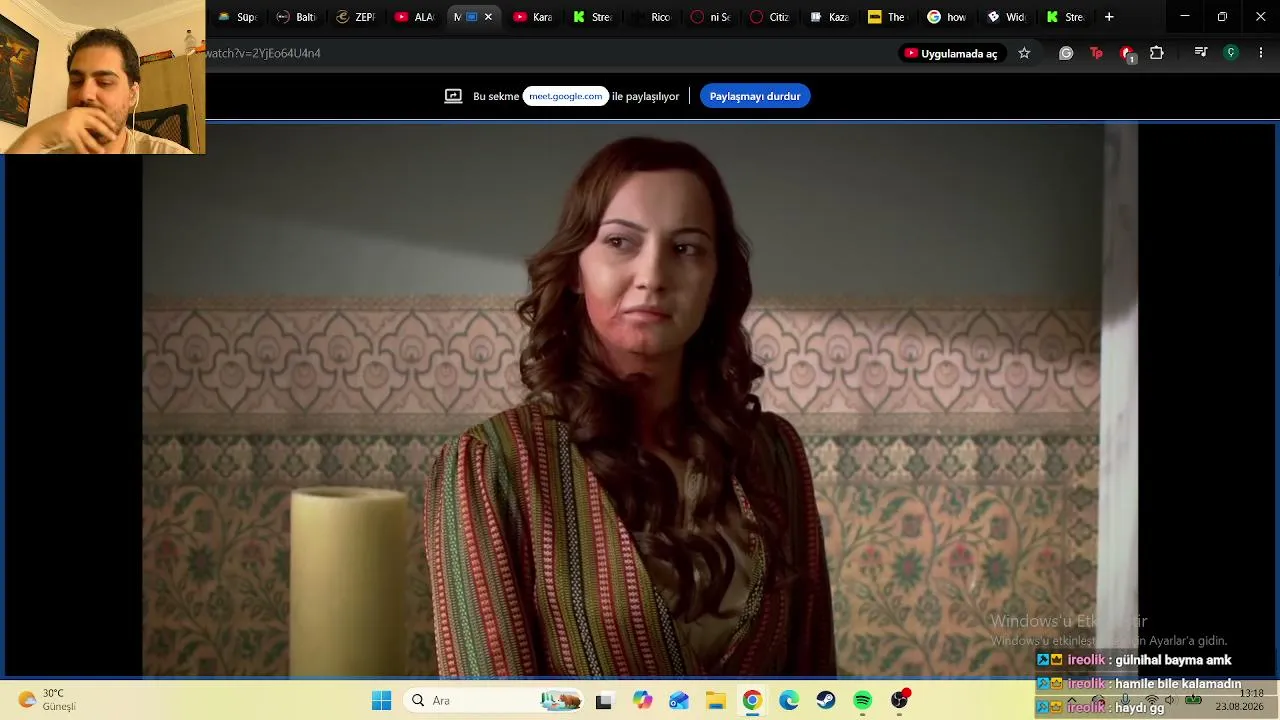Switch to the 'The' tab
The height and width of the screenshot is (720, 1280).
pos(886,17)
